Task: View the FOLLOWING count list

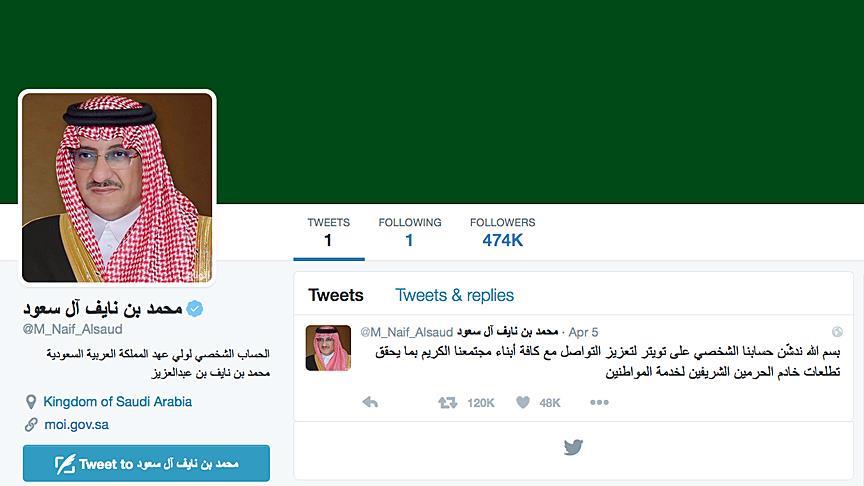Action: point(409,232)
